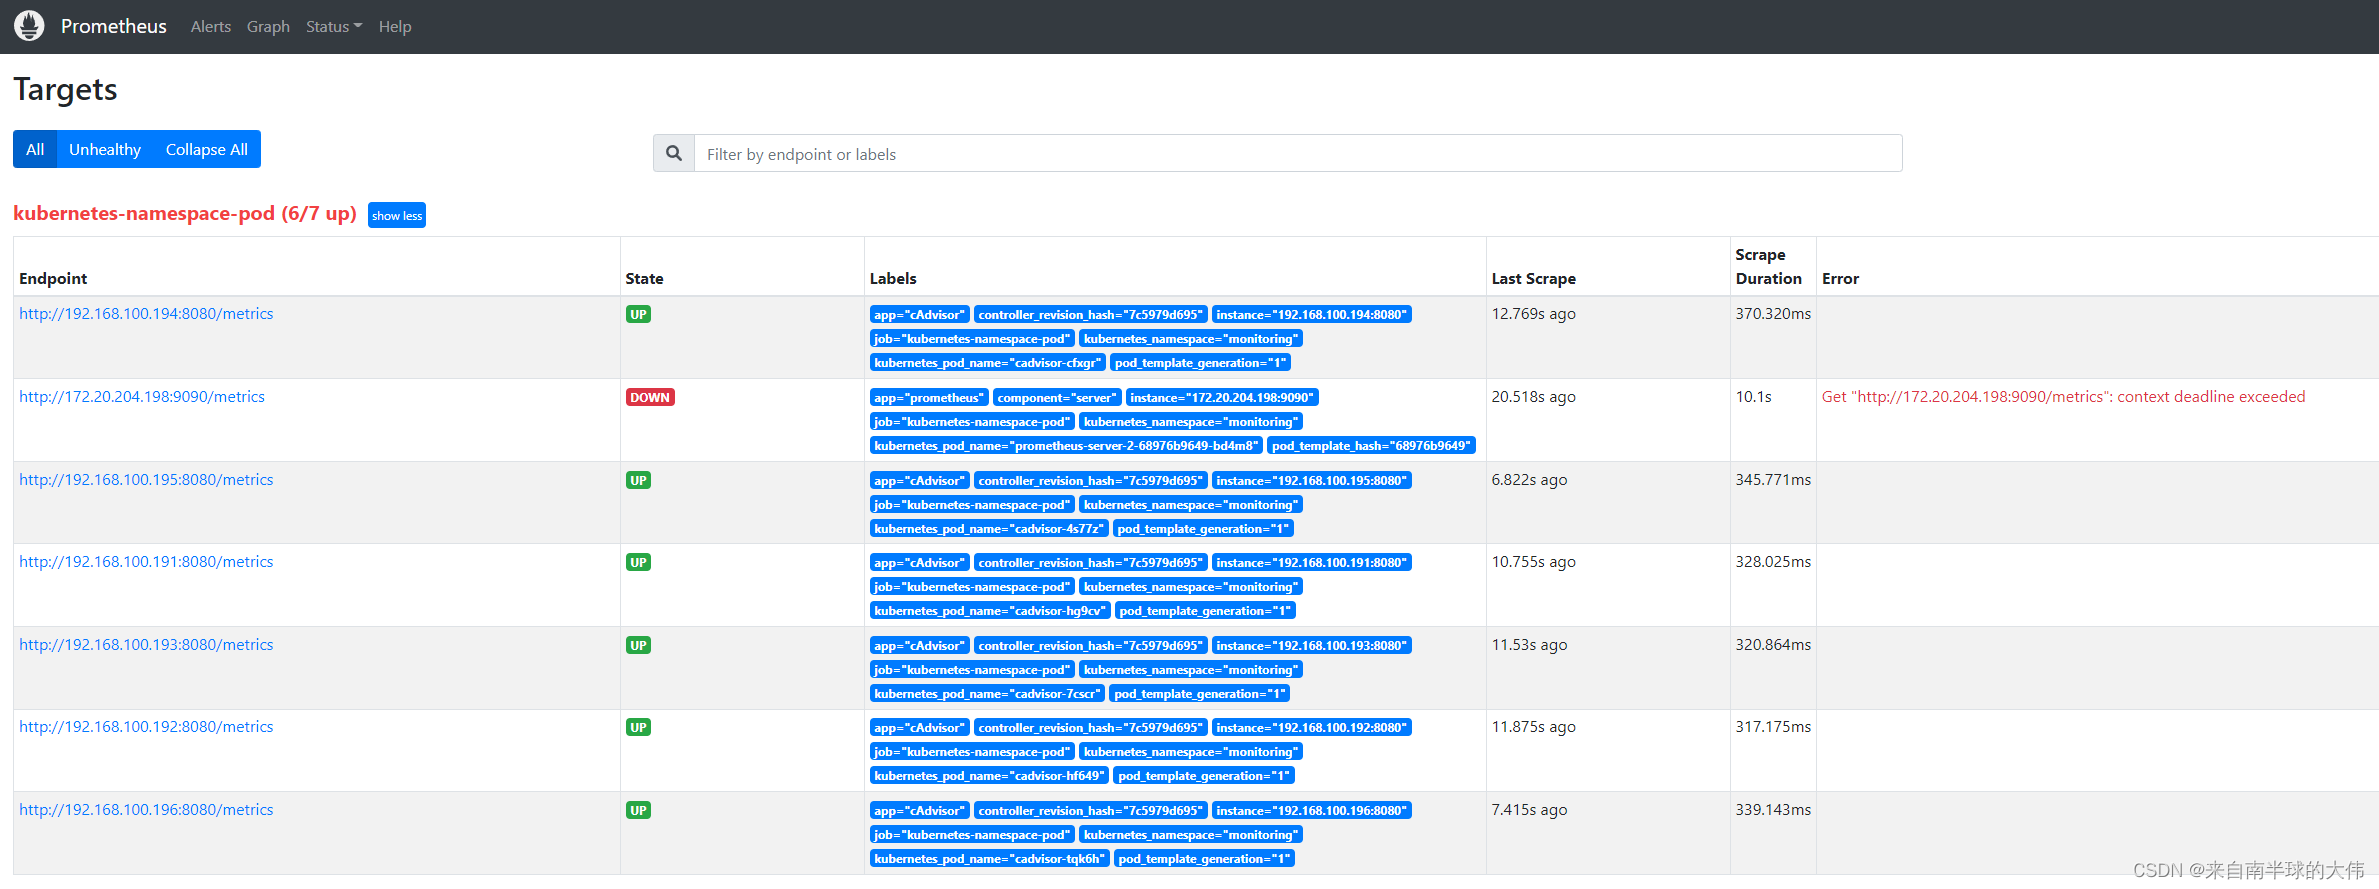
Task: Click UP badge for 192.168.100.191 row
Action: click(638, 562)
